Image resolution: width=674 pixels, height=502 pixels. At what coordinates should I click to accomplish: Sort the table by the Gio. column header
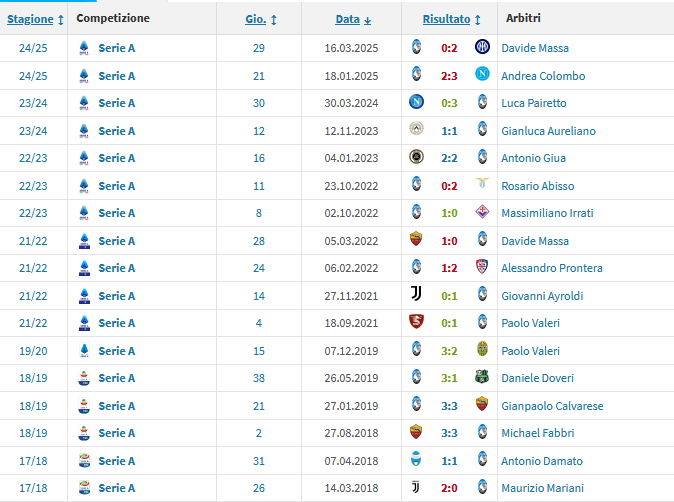point(256,19)
